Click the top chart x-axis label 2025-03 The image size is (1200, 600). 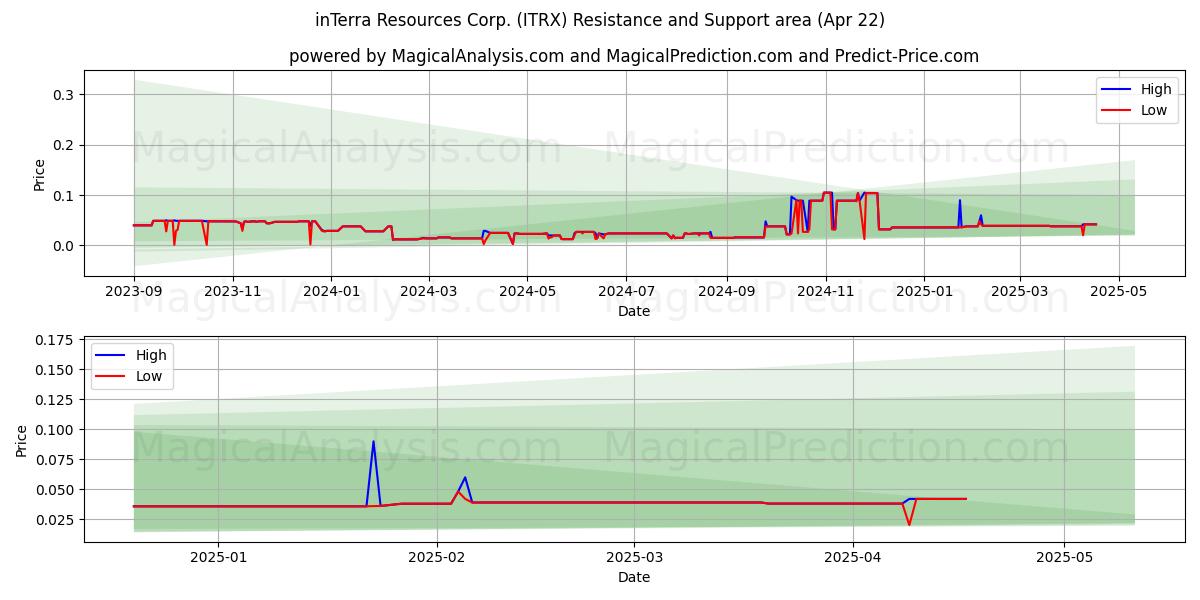pos(1019,290)
